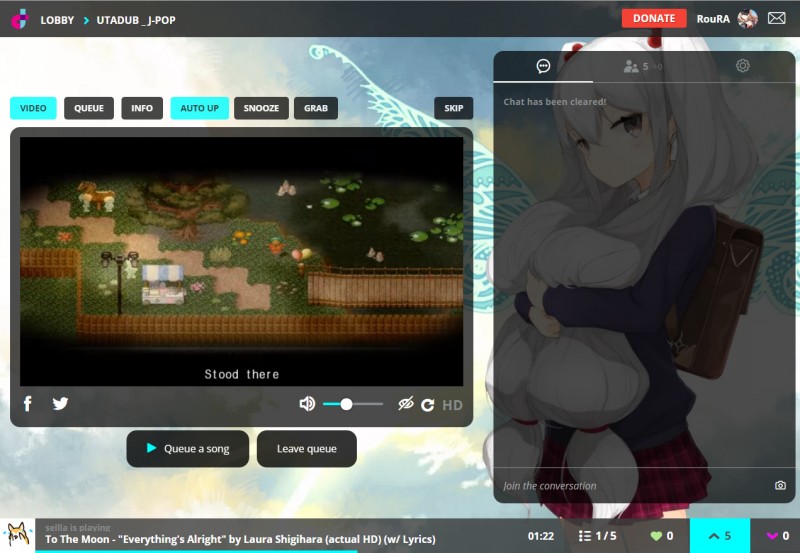Expand the 1/5 queue list
Image resolution: width=800 pixels, height=553 pixels.
point(598,536)
